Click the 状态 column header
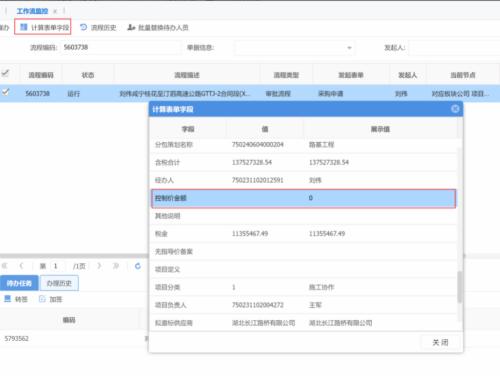500x376 pixels. click(x=88, y=75)
